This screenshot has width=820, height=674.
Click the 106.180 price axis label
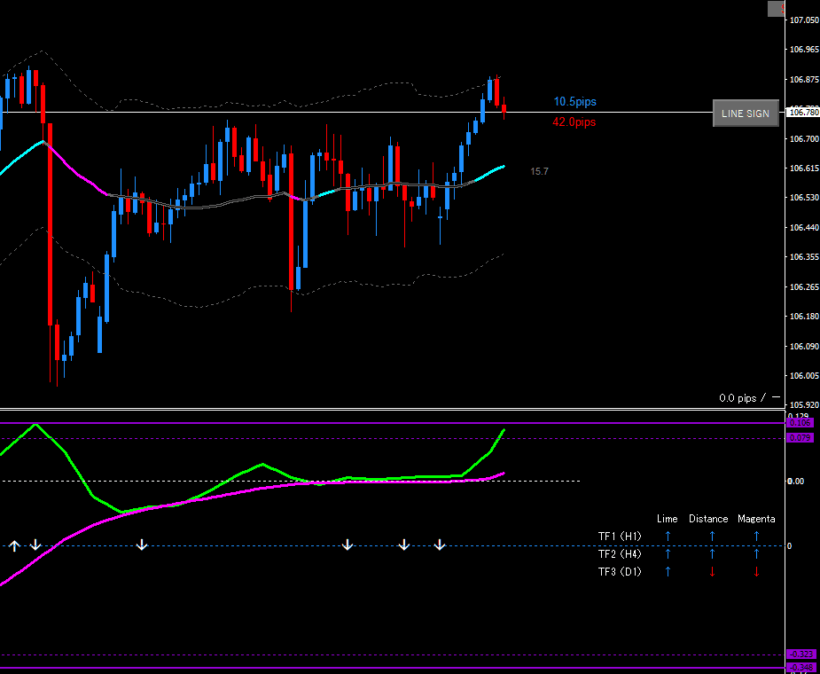(x=804, y=316)
